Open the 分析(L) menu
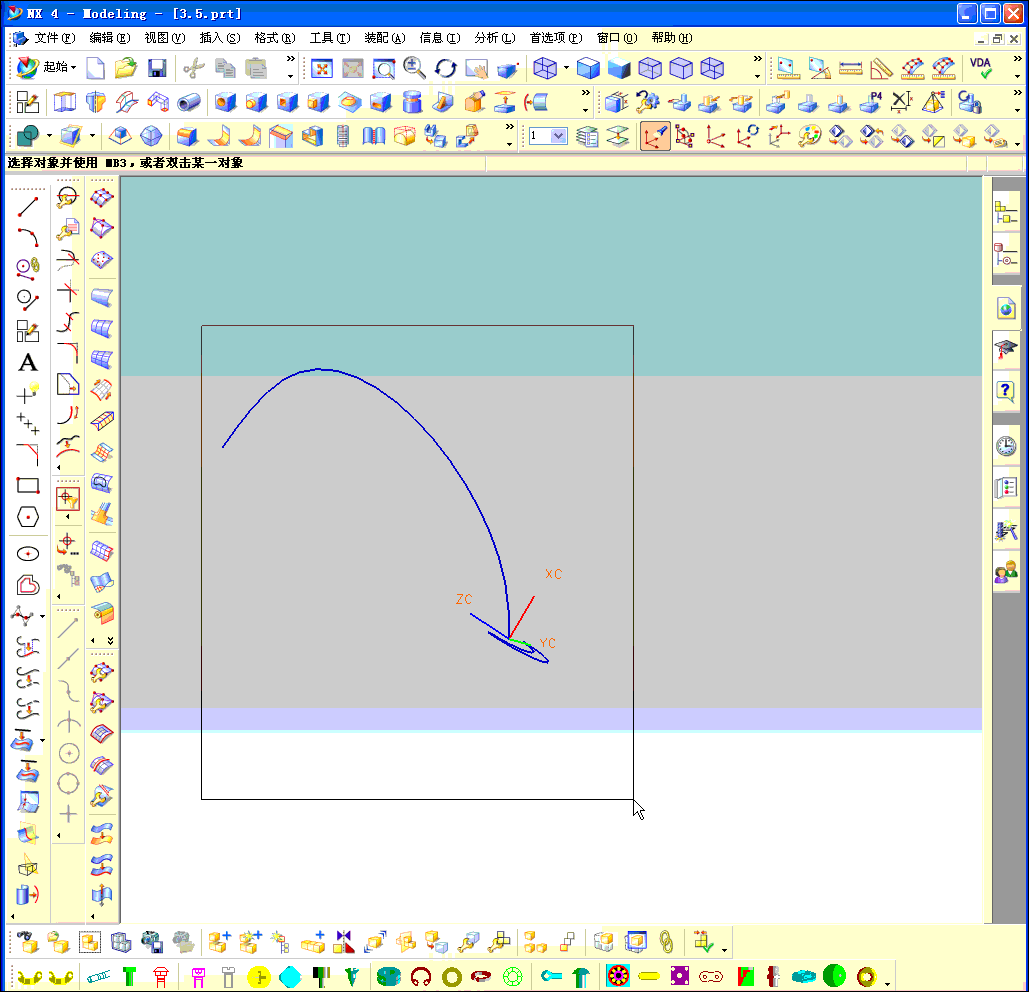The width and height of the screenshot is (1029, 992). pos(495,38)
